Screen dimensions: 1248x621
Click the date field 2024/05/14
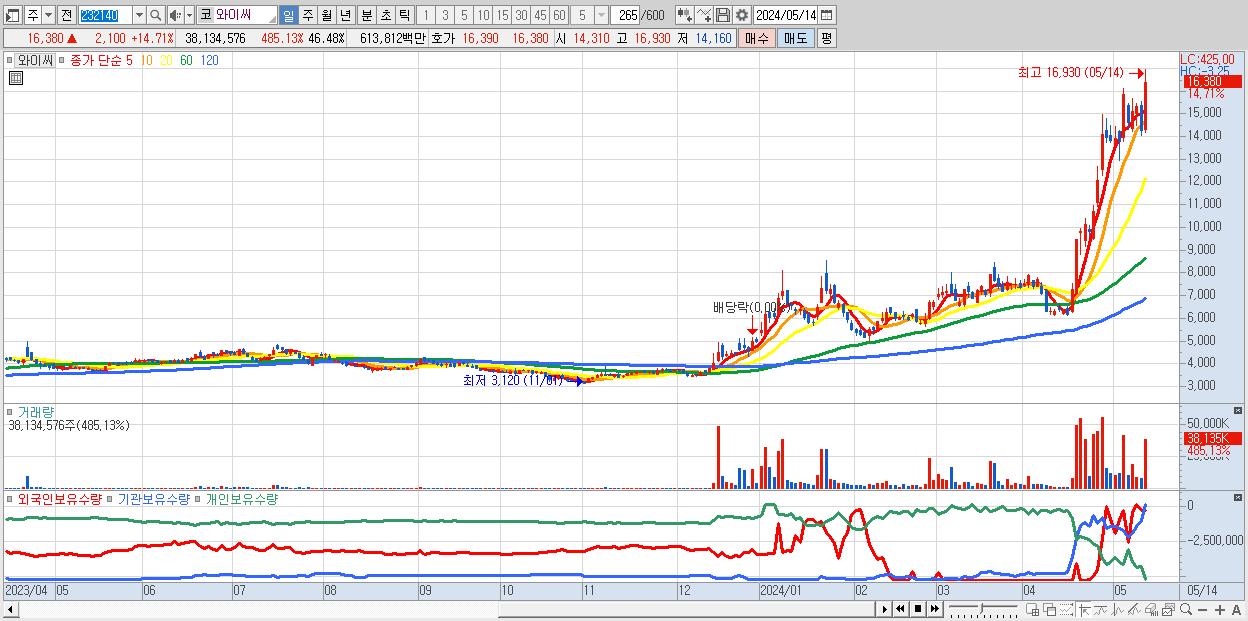point(785,15)
